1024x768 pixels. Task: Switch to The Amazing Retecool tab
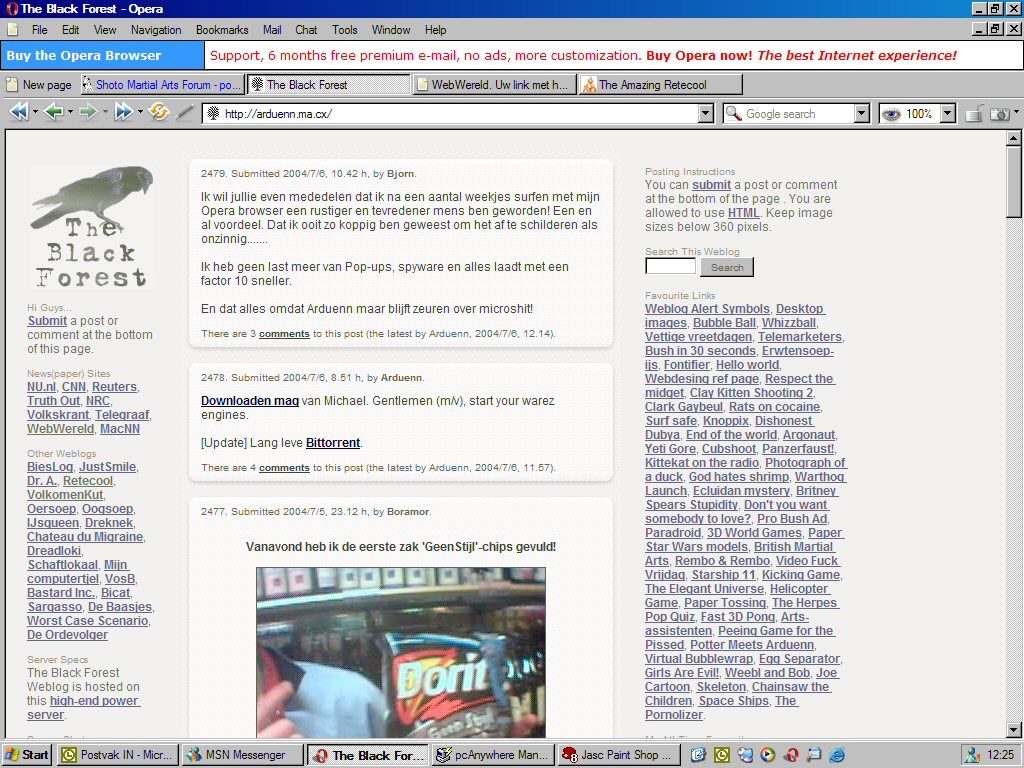pos(661,84)
